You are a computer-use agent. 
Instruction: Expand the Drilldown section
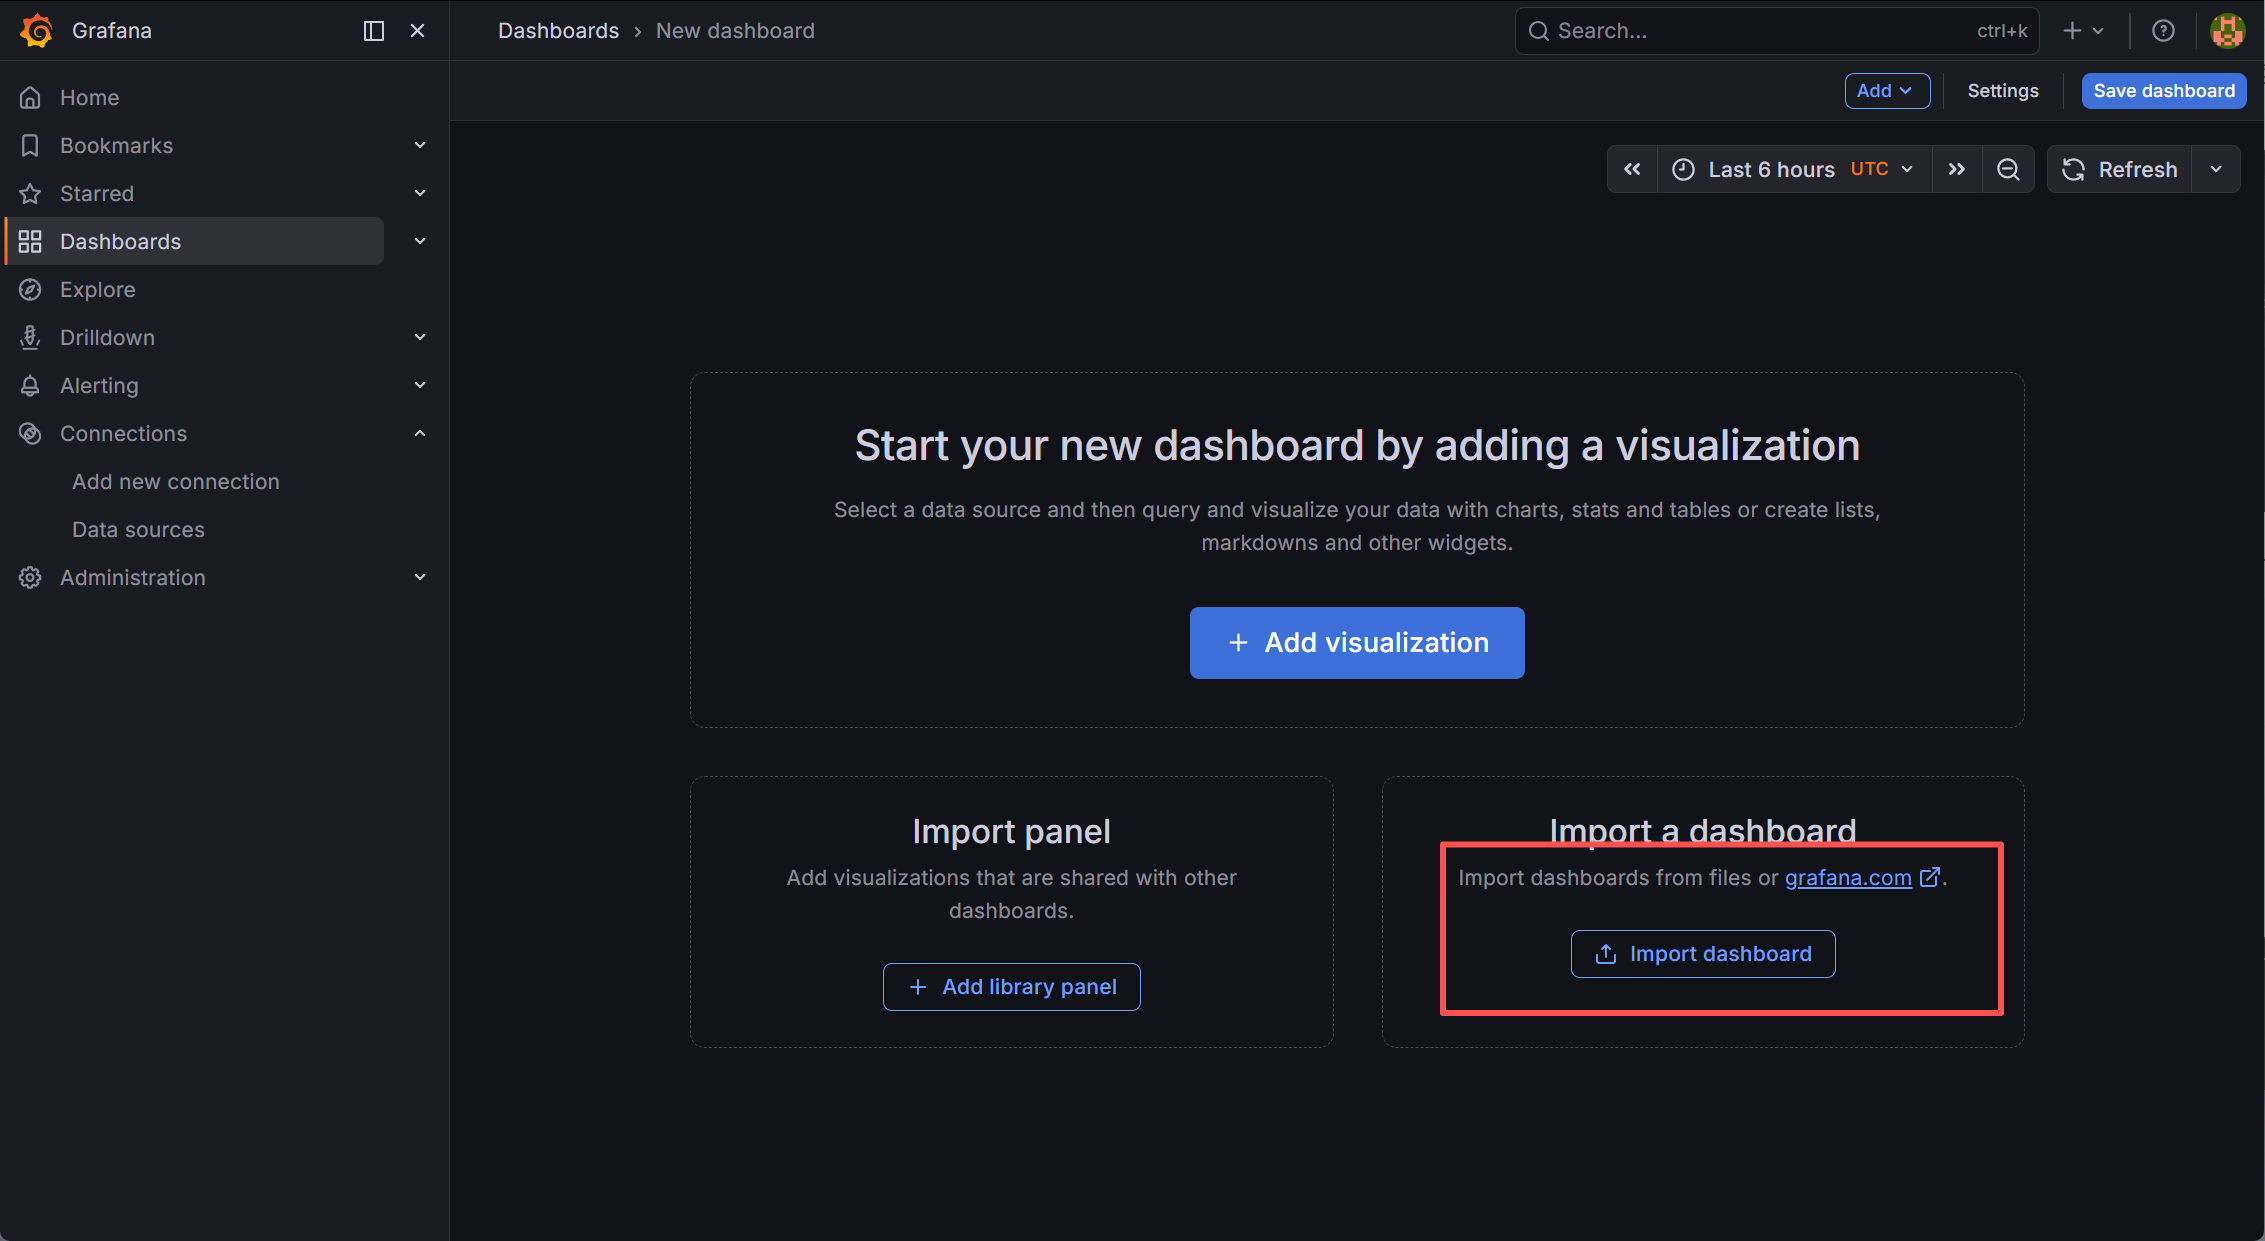420,338
